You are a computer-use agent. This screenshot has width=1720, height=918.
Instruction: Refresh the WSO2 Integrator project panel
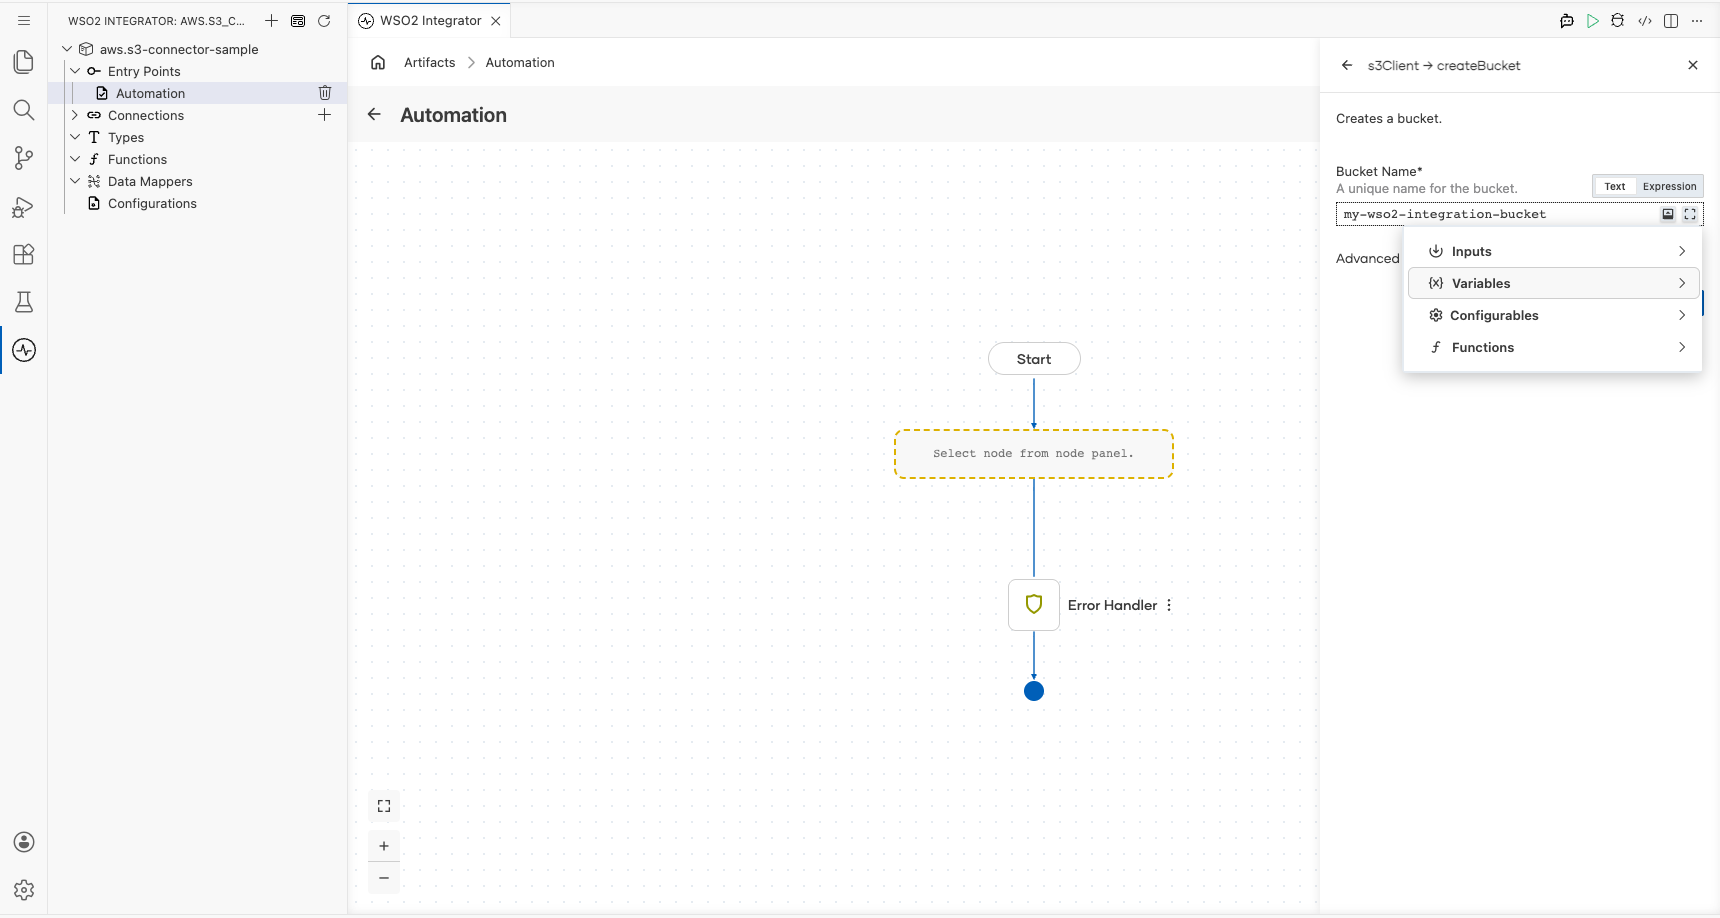[x=324, y=20]
